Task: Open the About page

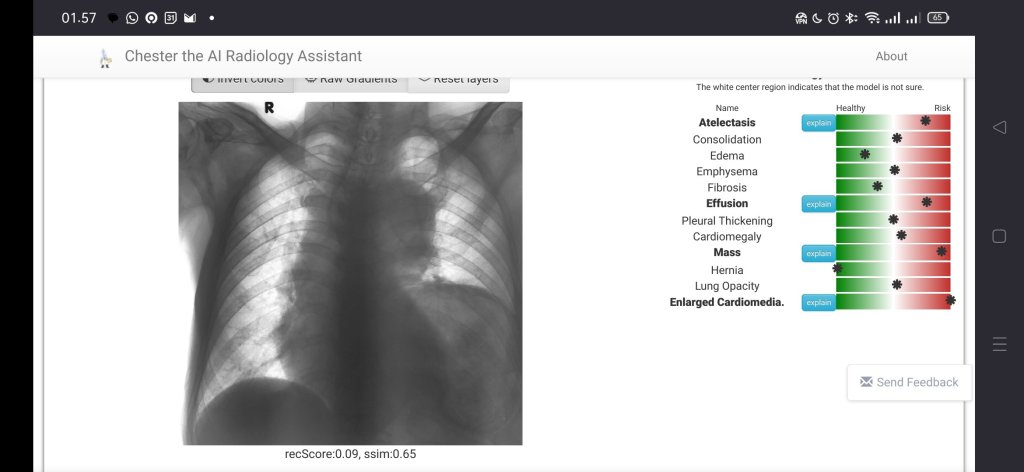Action: coord(891,56)
